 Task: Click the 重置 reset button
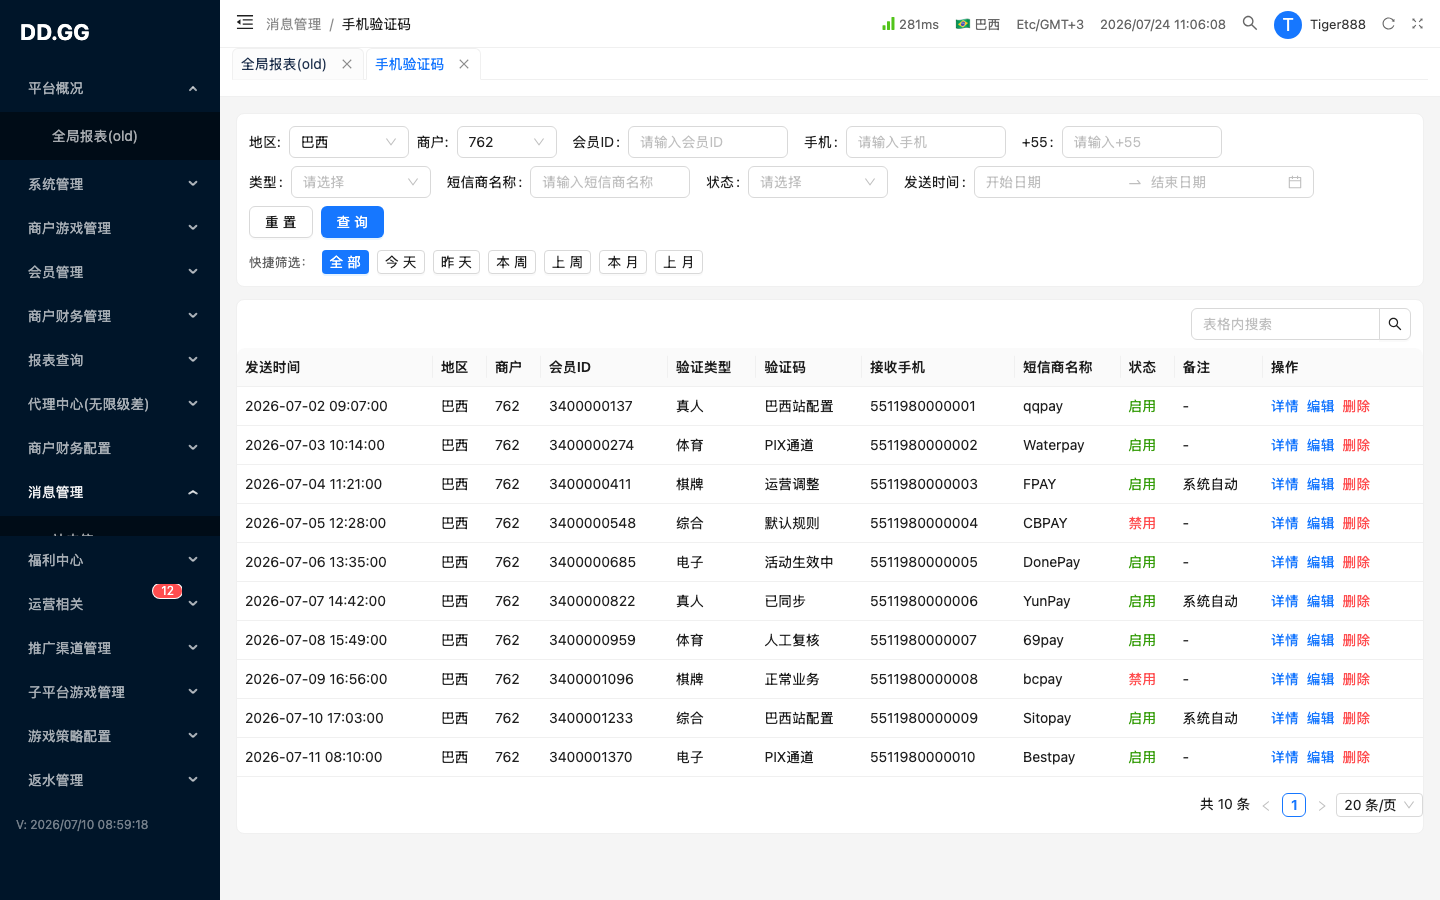281,222
